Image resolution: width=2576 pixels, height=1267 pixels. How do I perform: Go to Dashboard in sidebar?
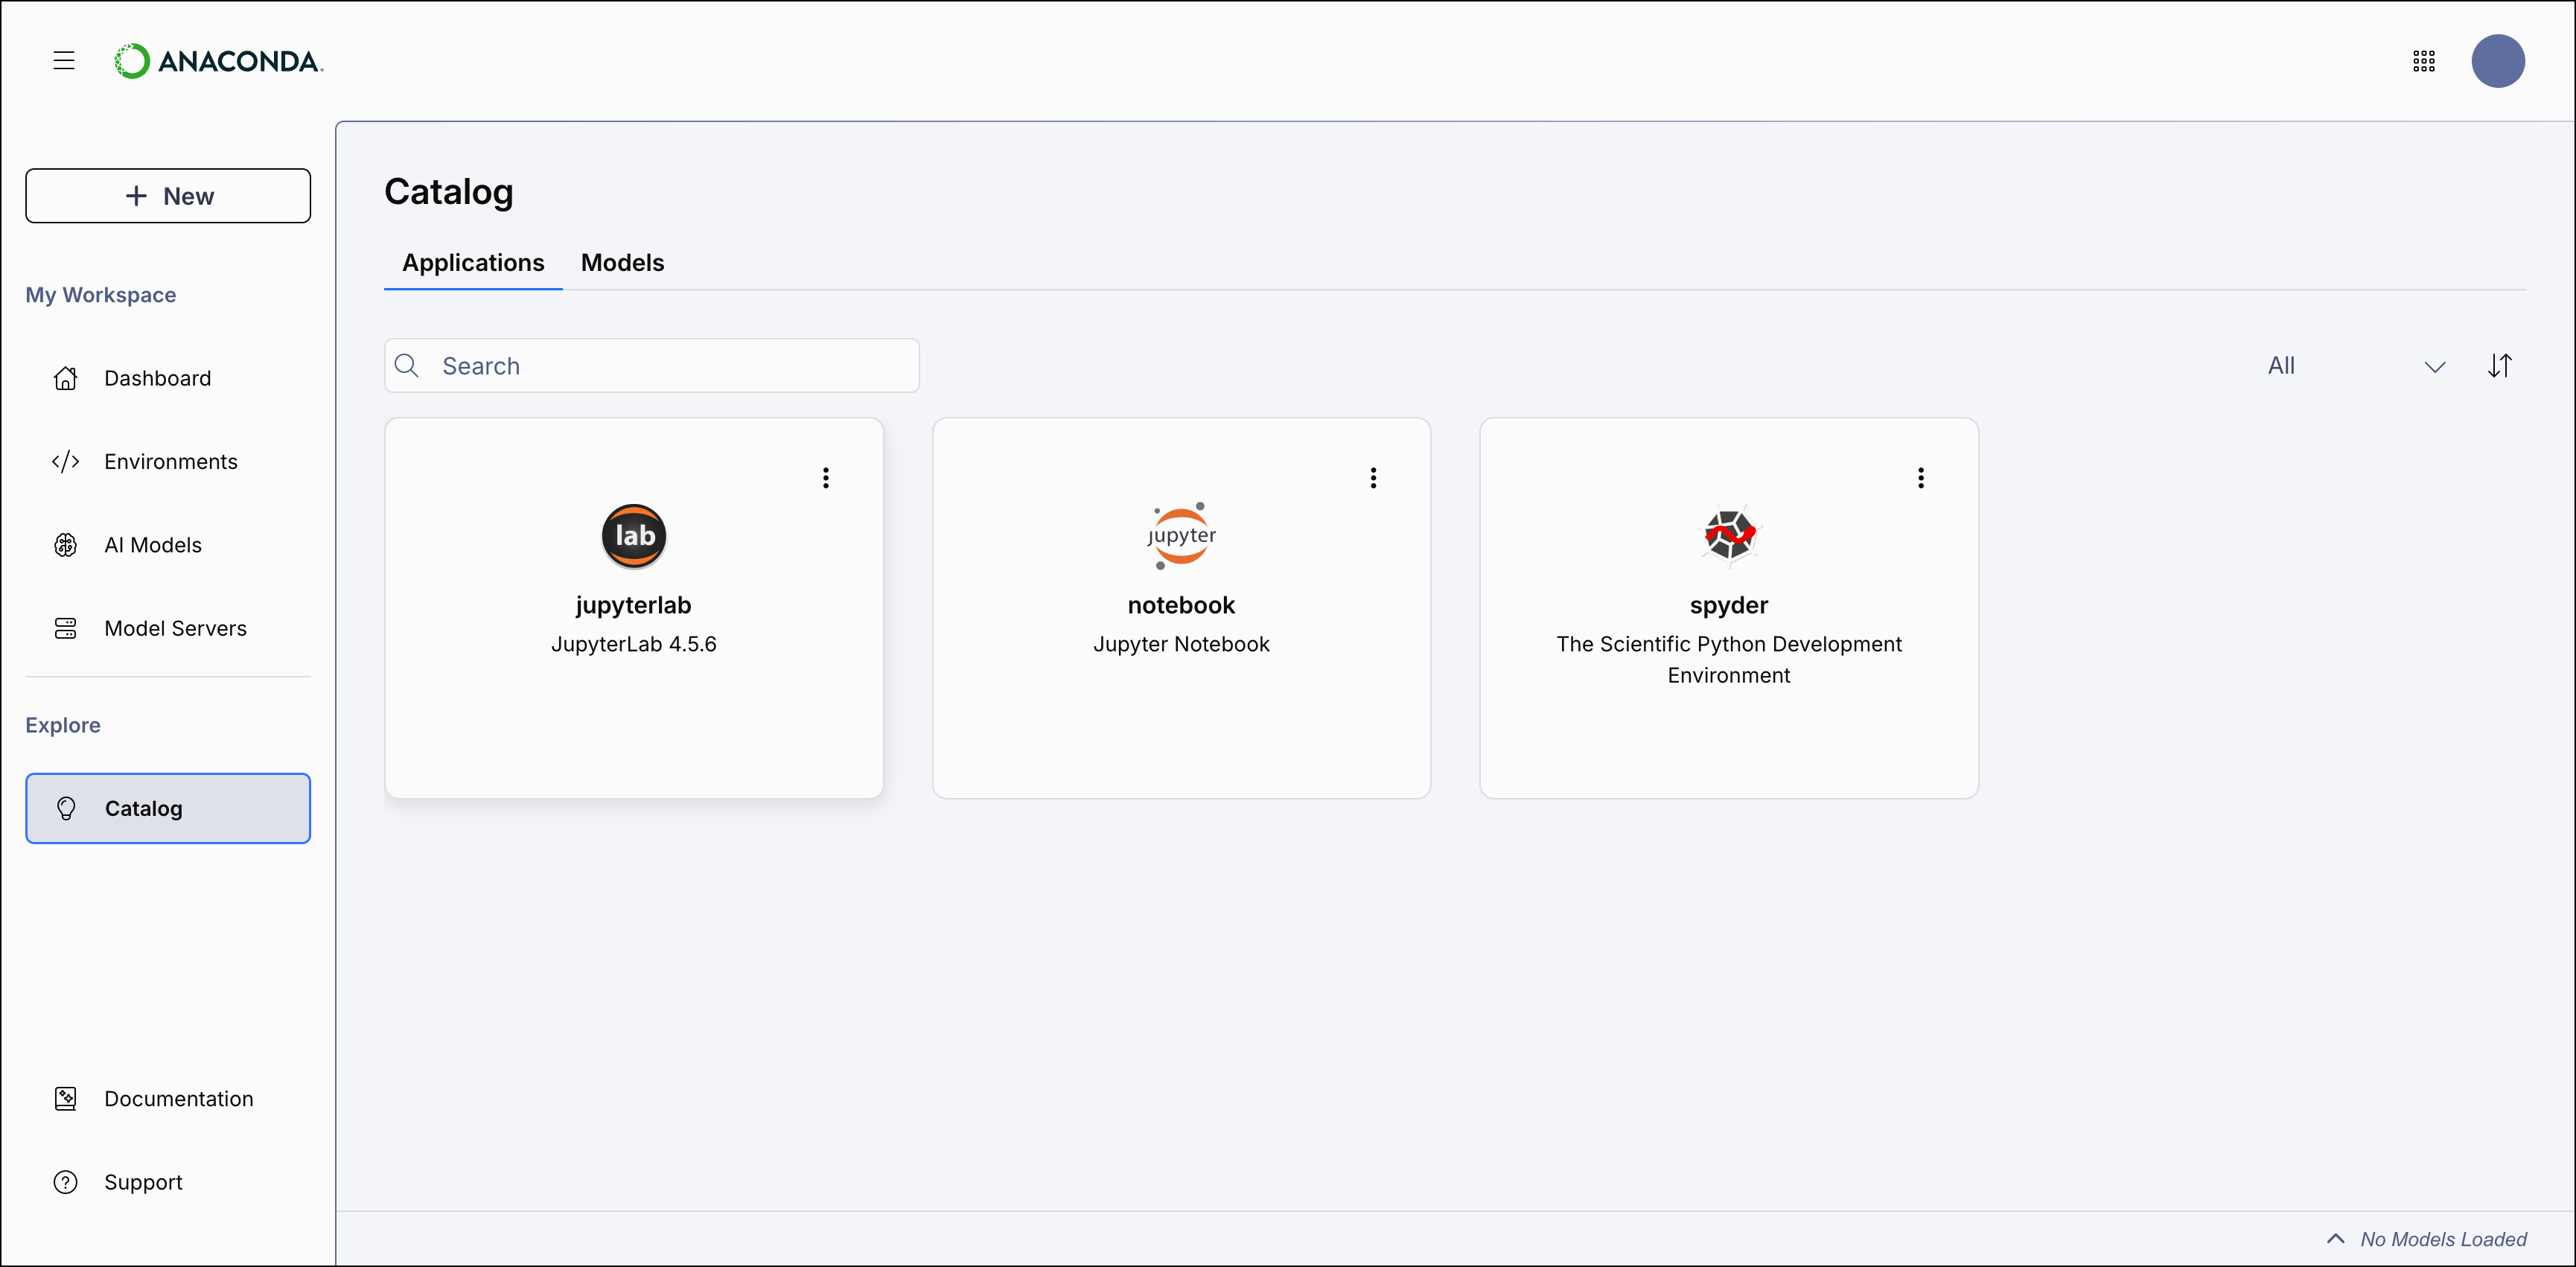click(168, 378)
